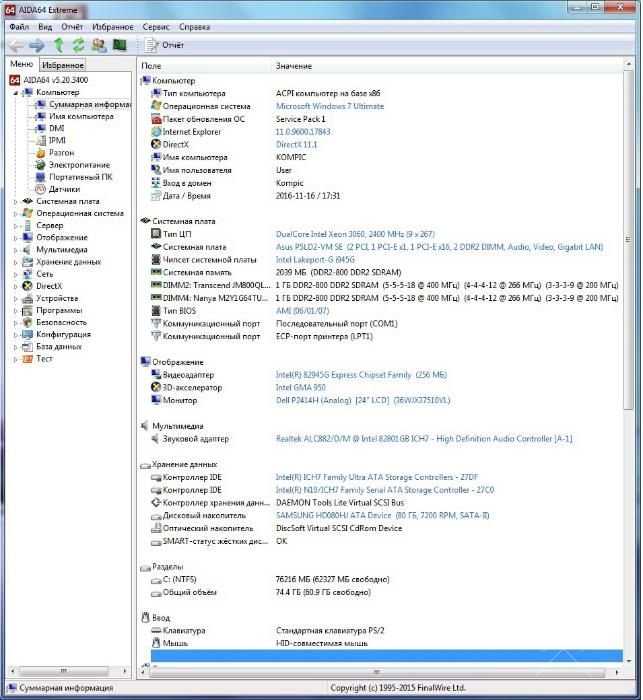Click the users icon in the toolbar

click(x=99, y=45)
